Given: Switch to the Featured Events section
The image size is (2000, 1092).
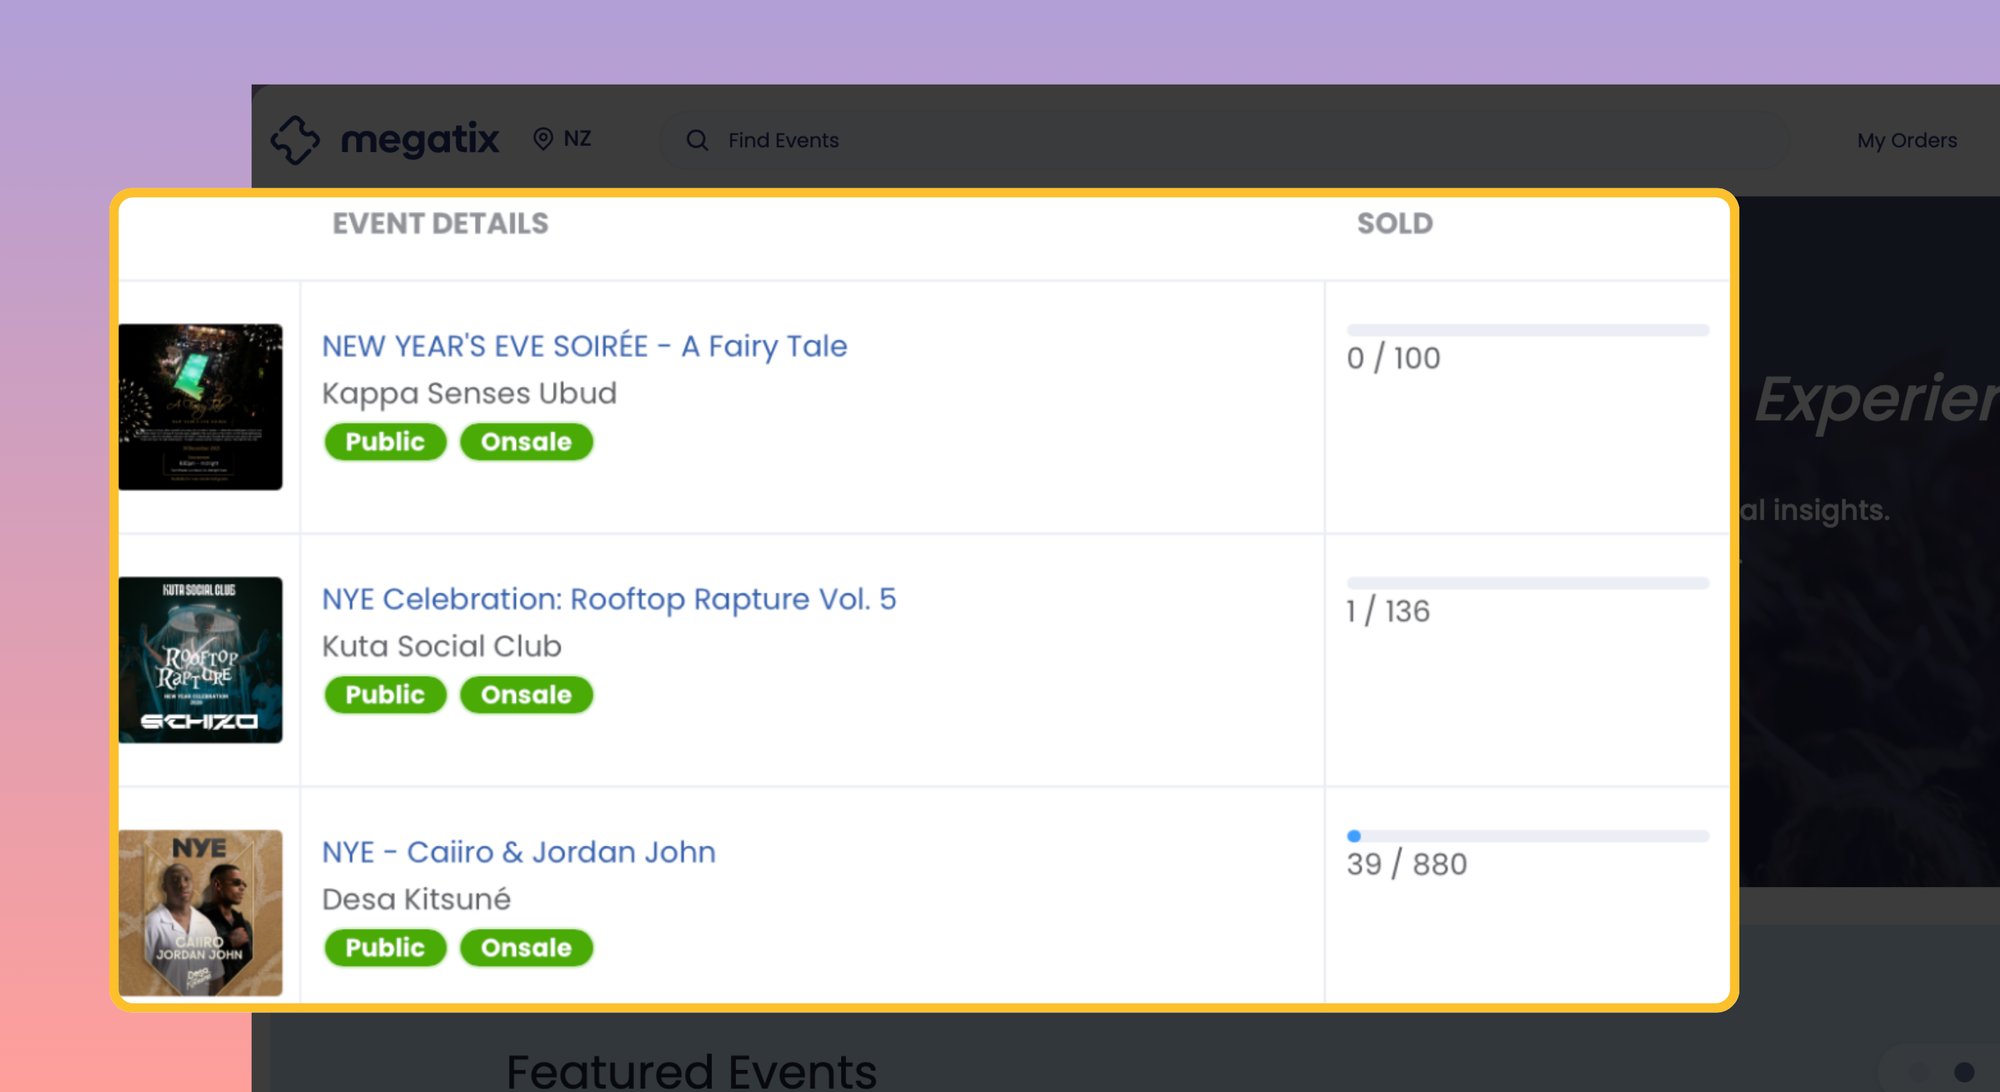Looking at the screenshot, I should pos(692,1068).
